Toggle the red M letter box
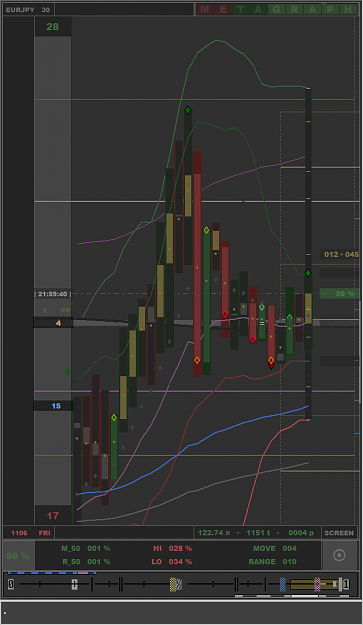The image size is (363, 625). click(x=204, y=9)
